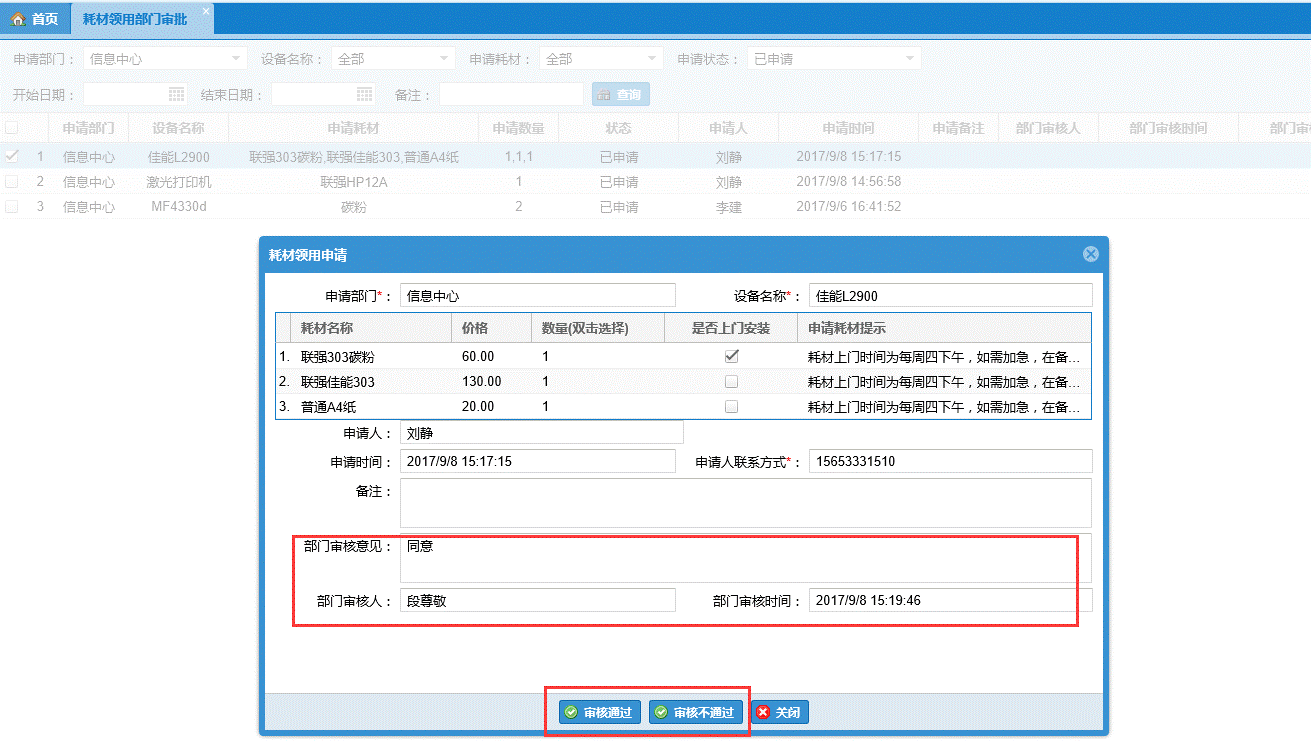
Task: Click the 关闭 close button
Action: (x=779, y=712)
